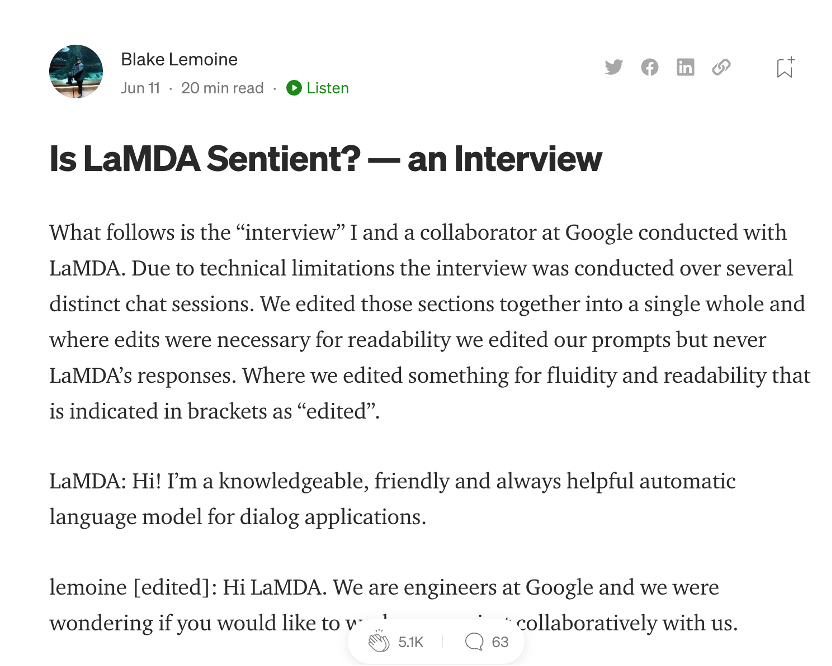Save story with the bookmark icon
Screen dimensions: 832x666
[785, 67]
